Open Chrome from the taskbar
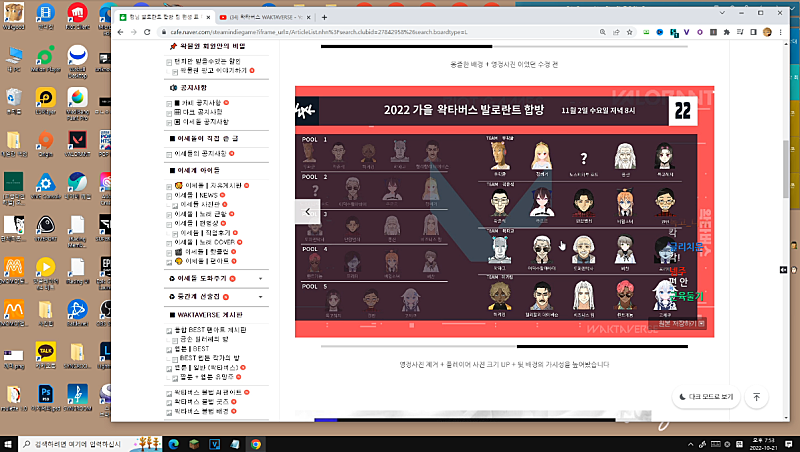Screen dimensions: 800x452 click(256, 444)
